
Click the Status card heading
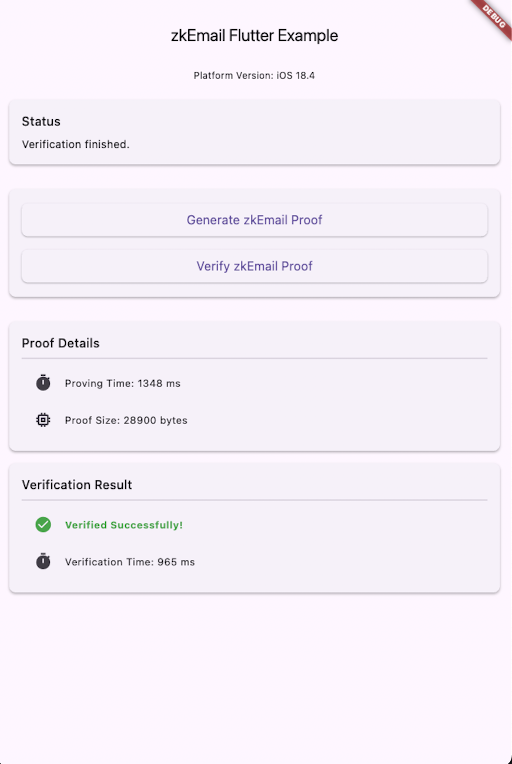41,121
